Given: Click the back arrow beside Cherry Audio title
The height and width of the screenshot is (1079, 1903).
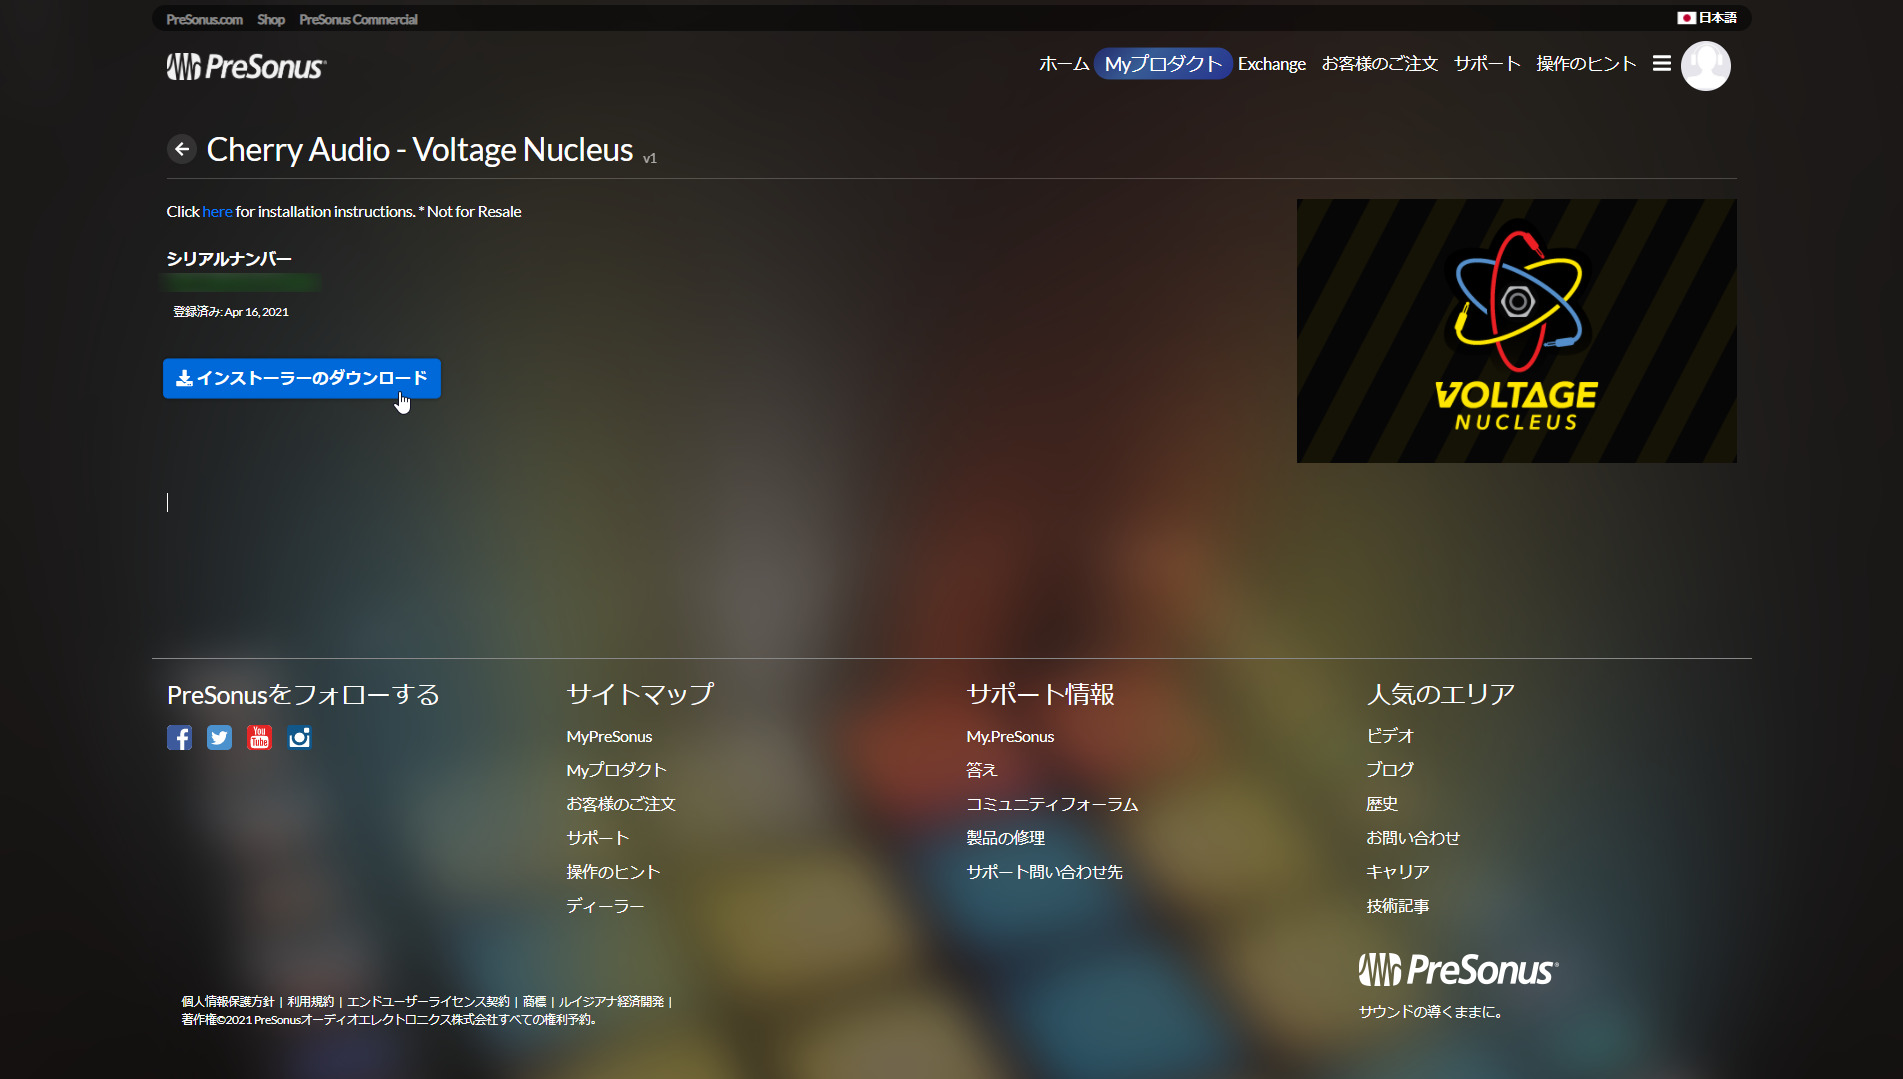Looking at the screenshot, I should [181, 149].
